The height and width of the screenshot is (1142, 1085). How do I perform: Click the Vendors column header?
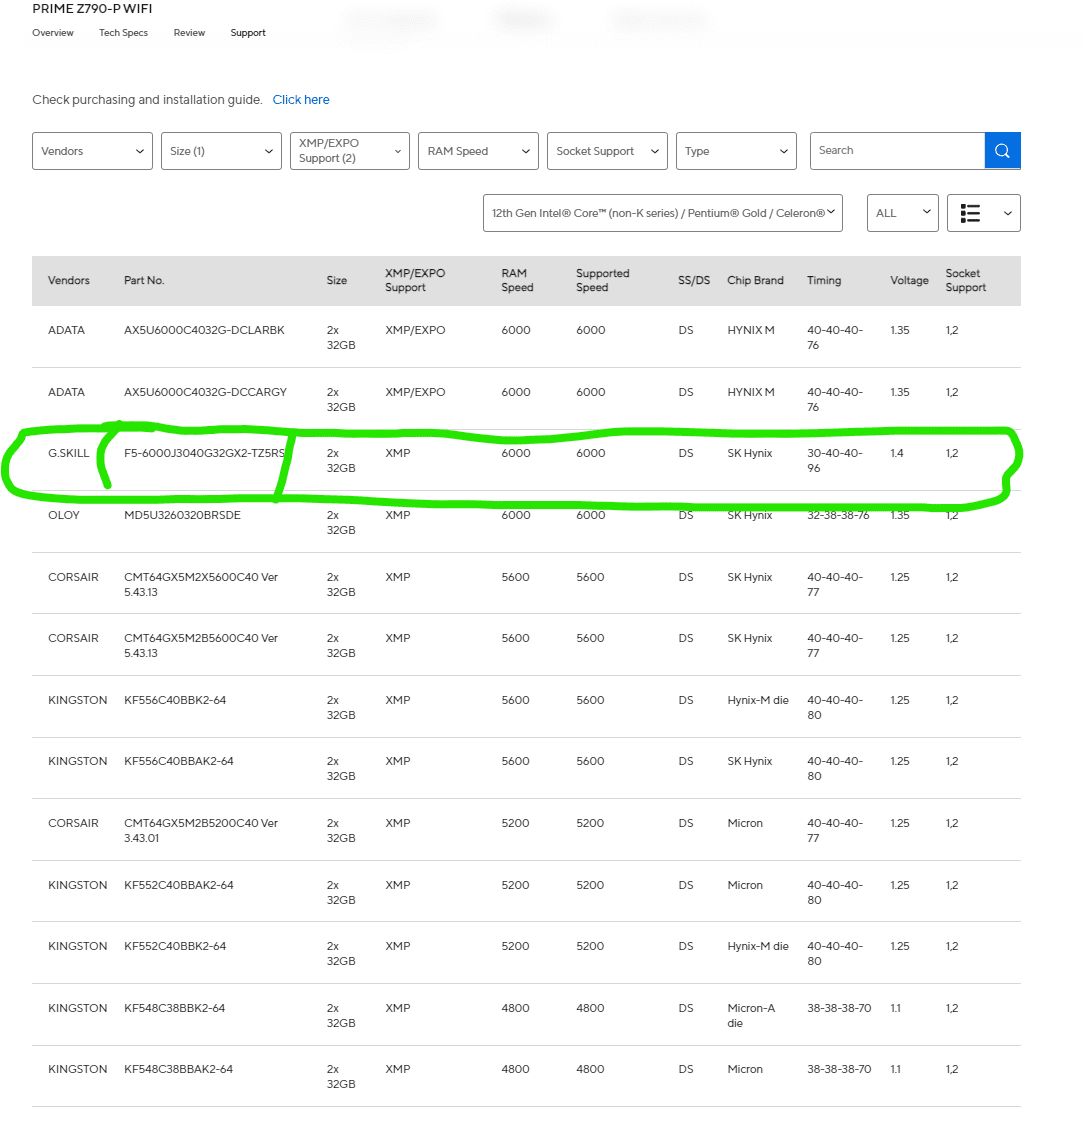[68, 280]
